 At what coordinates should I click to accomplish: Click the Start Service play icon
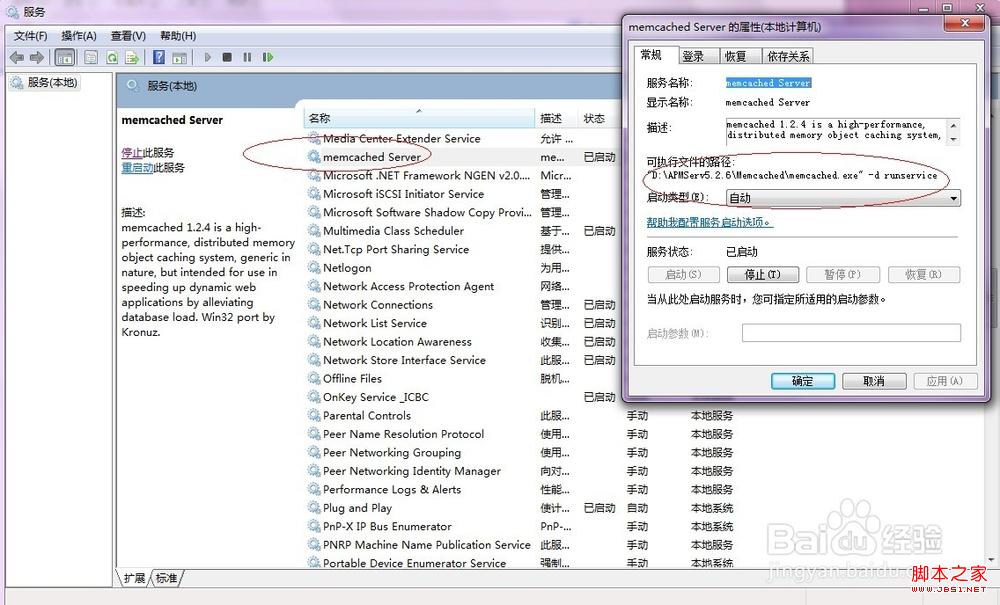207,57
